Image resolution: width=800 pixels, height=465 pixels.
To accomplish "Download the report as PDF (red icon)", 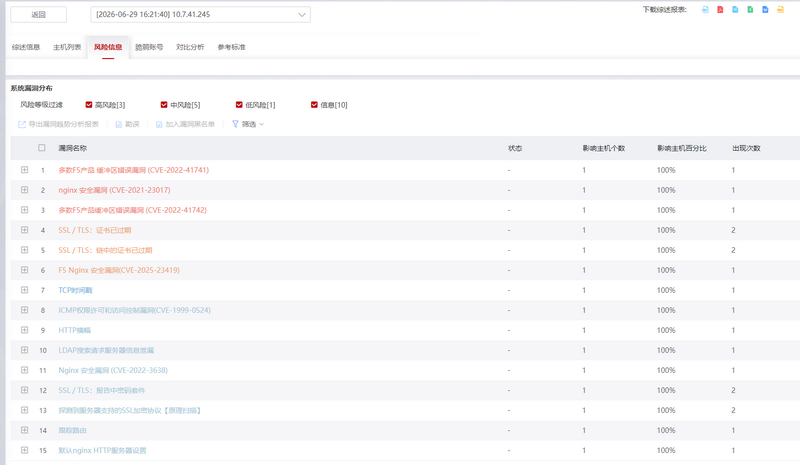I will point(720,10).
